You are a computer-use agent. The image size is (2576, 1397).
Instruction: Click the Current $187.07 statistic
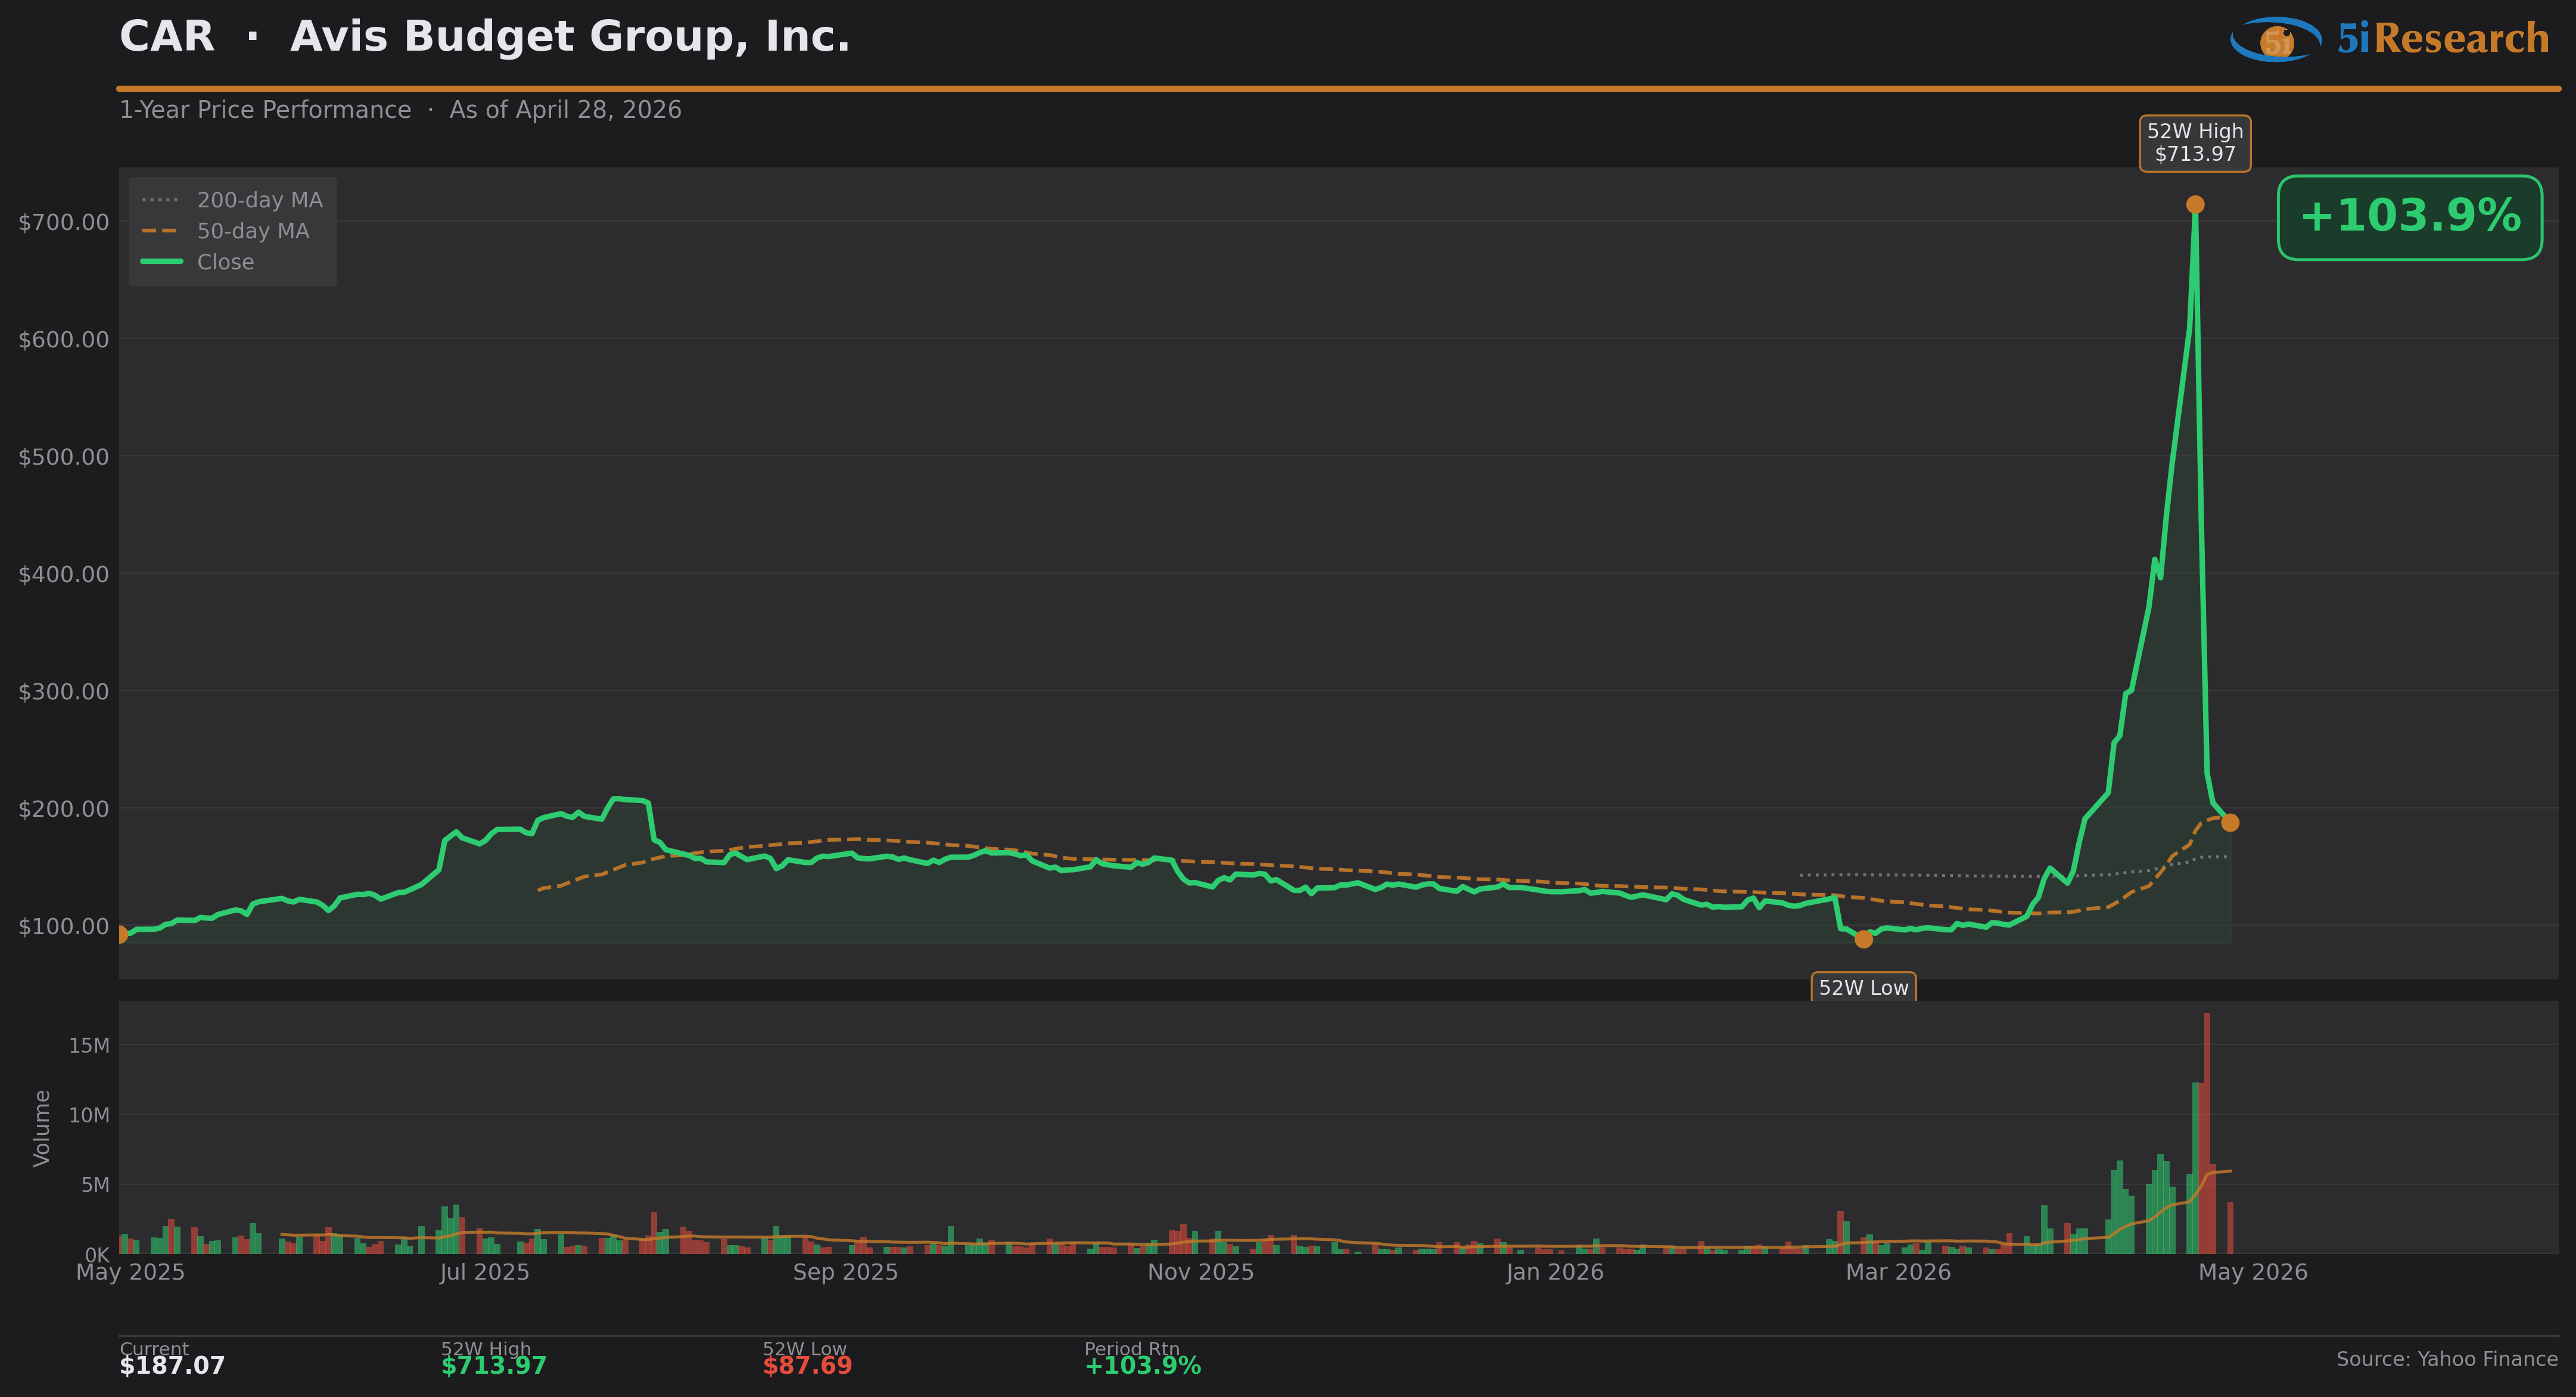pyautogui.click(x=172, y=1365)
